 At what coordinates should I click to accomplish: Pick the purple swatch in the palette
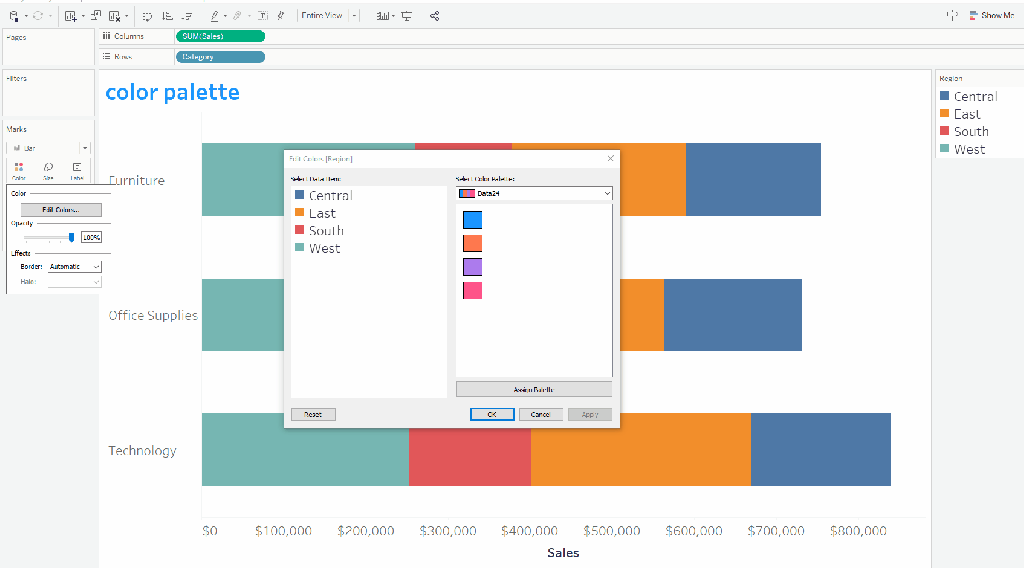473,267
